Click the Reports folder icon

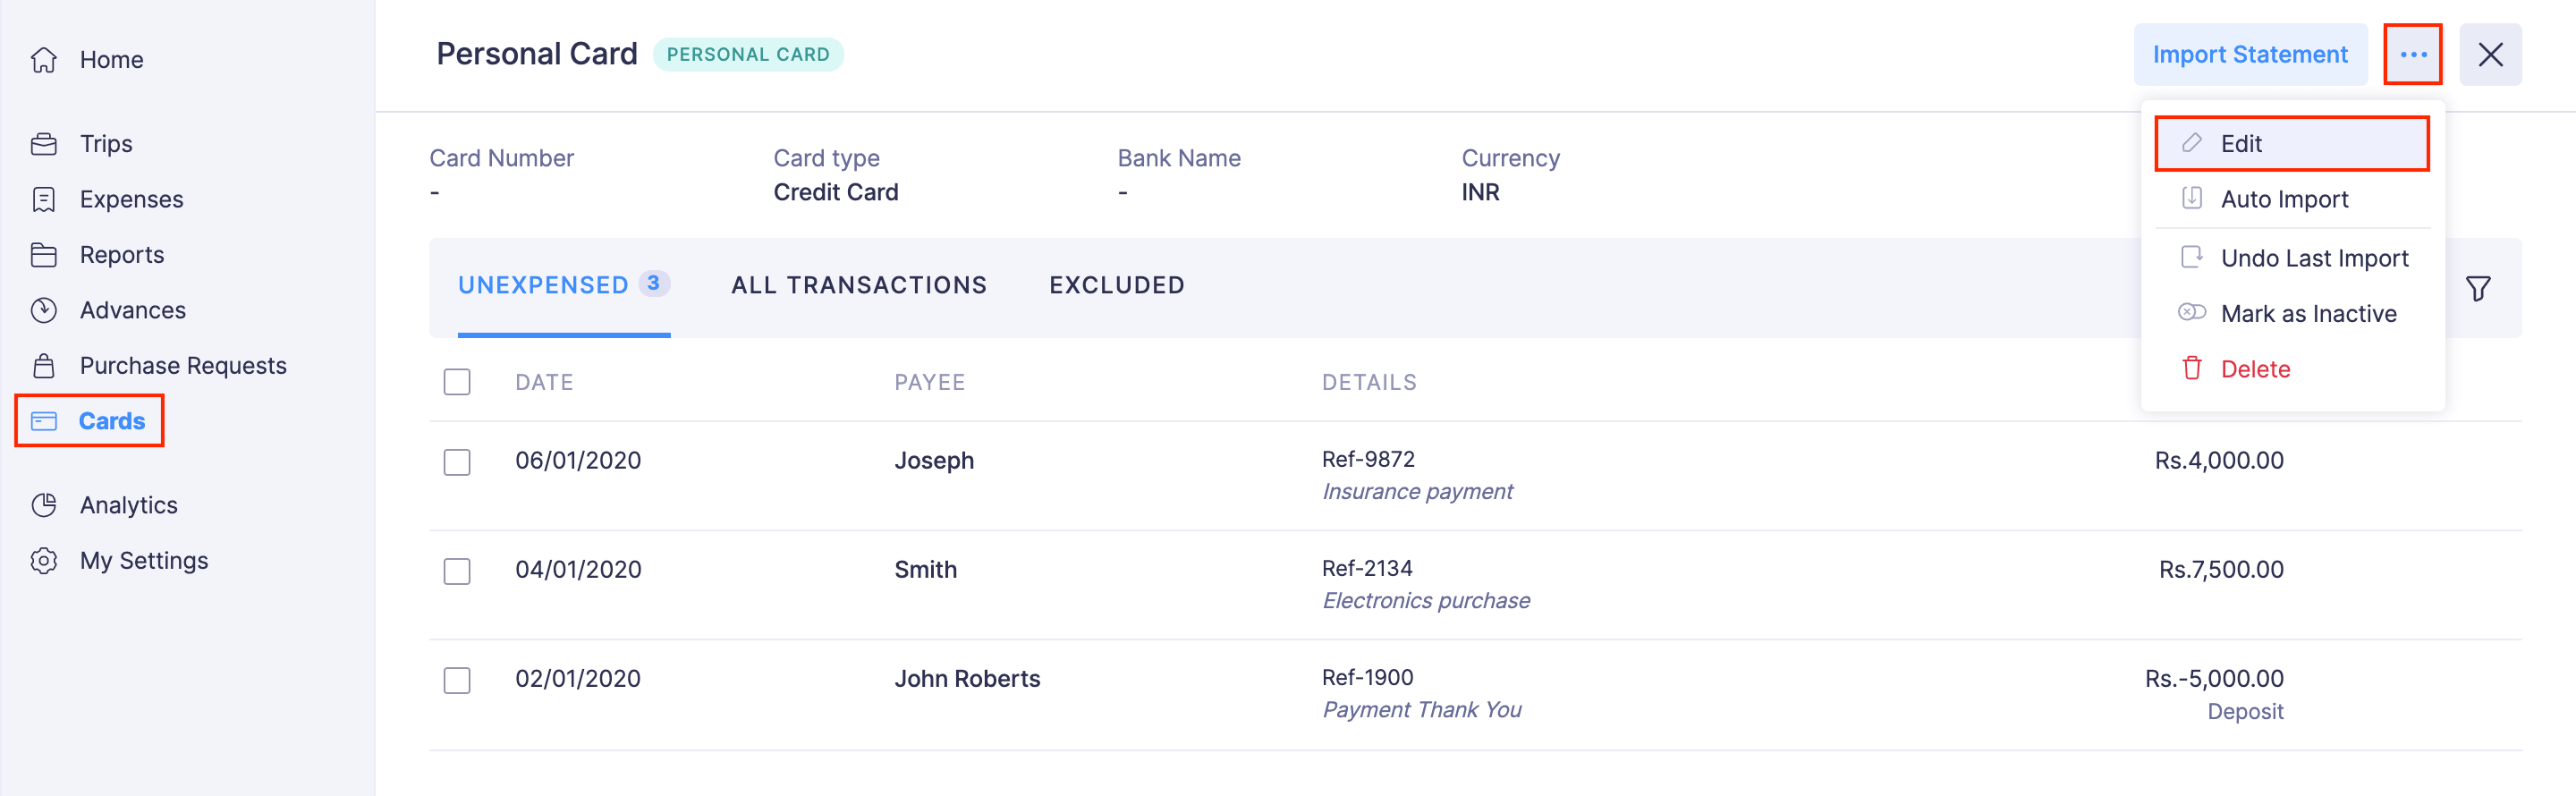44,255
